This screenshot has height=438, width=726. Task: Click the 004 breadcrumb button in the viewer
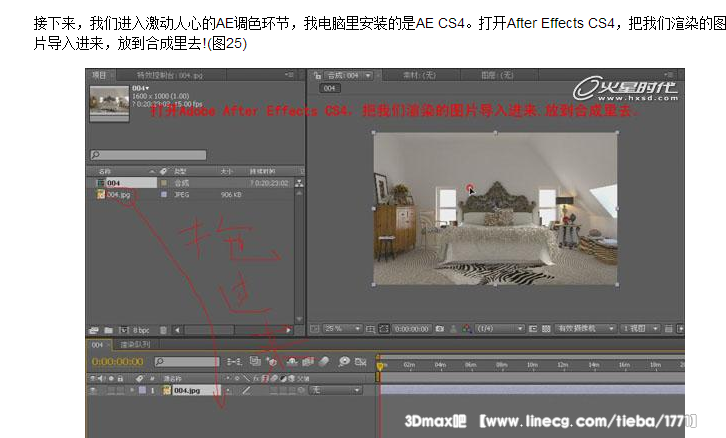pyautogui.click(x=329, y=88)
